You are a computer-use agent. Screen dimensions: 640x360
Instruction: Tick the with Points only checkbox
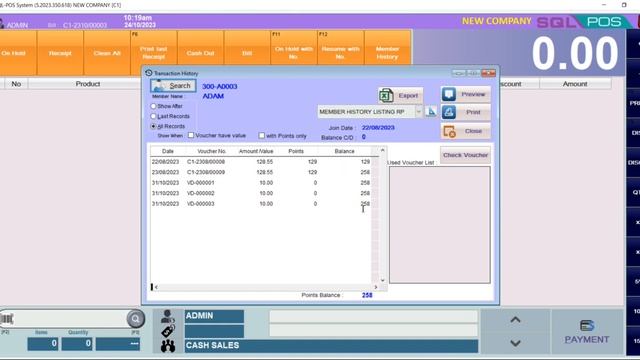[262, 135]
